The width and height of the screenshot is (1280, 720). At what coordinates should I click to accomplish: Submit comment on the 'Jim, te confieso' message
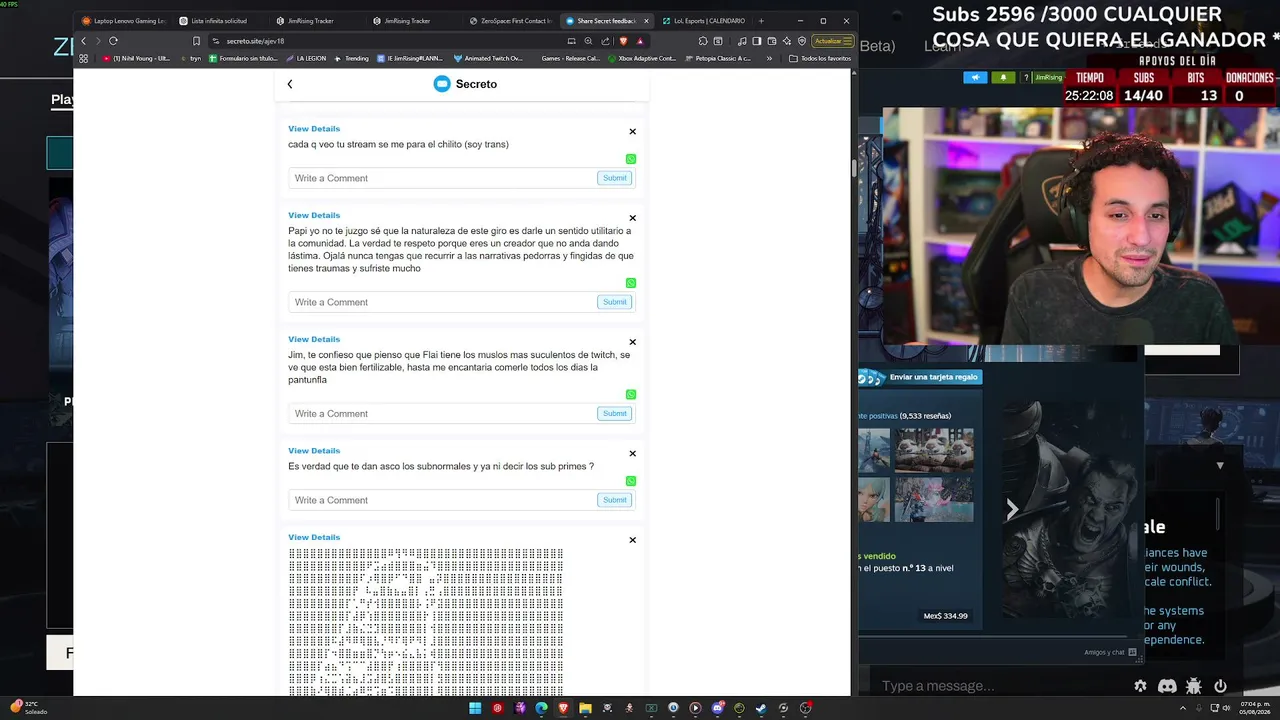(x=614, y=414)
